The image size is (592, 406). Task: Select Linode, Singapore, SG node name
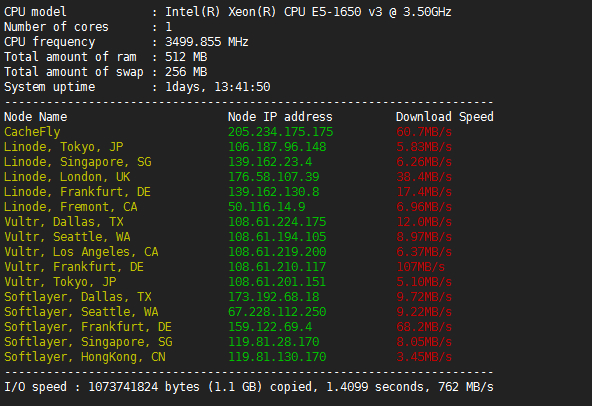click(77, 162)
